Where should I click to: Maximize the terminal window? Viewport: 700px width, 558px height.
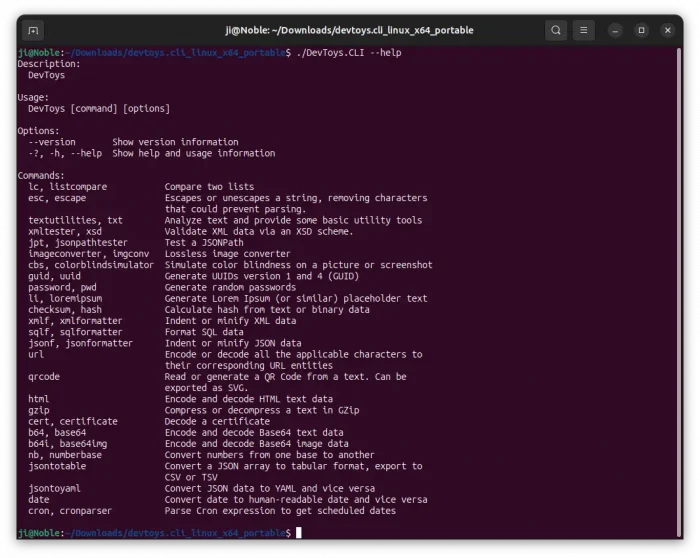coord(642,31)
